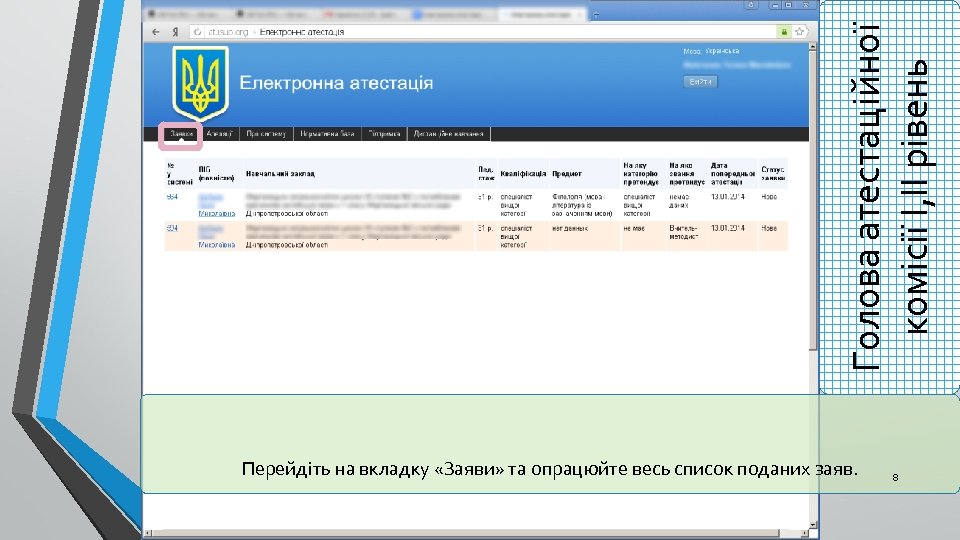The width and height of the screenshot is (960, 540).
Task: Click 'Дата попередньої атестації' column header
Action: pos(733,174)
